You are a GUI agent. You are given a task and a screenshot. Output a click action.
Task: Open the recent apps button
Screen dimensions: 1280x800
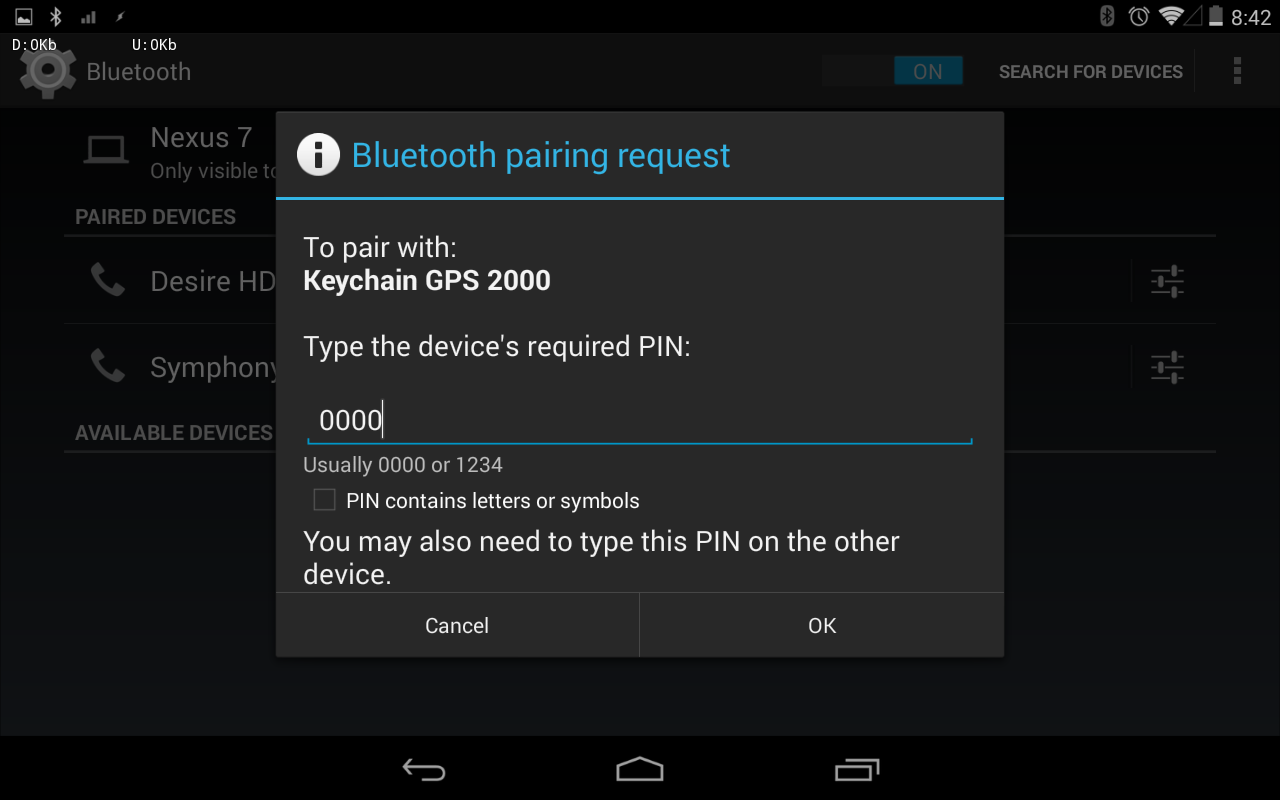click(856, 769)
